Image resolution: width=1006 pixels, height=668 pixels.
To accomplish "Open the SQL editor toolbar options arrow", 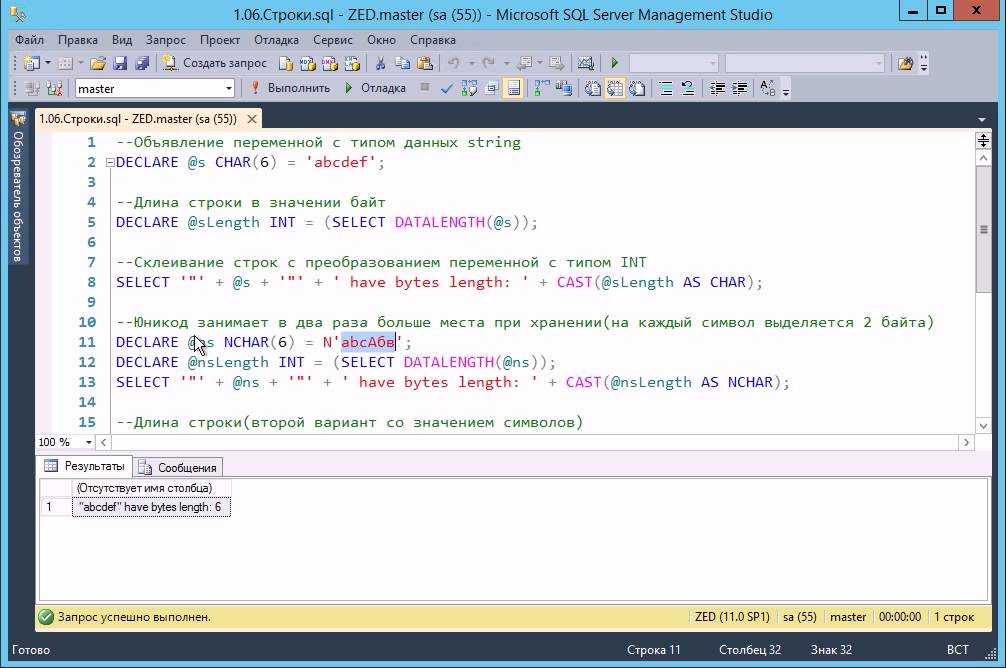I will coord(786,90).
